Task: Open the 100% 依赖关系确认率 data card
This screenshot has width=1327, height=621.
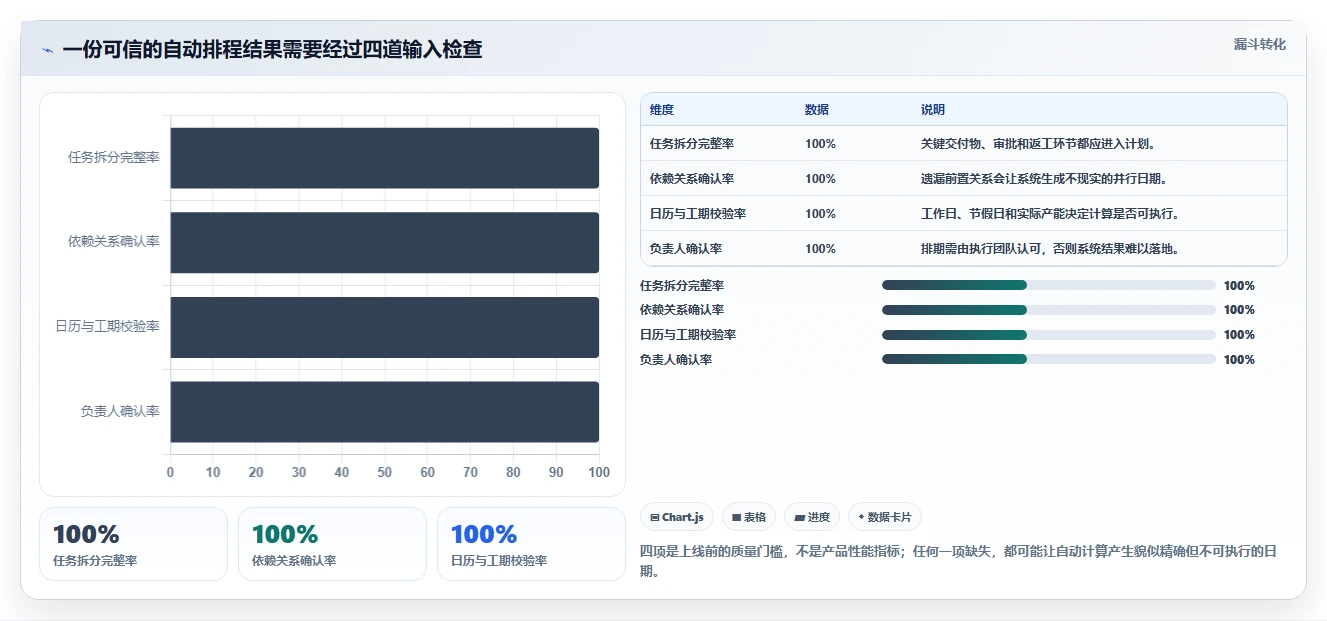Action: 332,544
